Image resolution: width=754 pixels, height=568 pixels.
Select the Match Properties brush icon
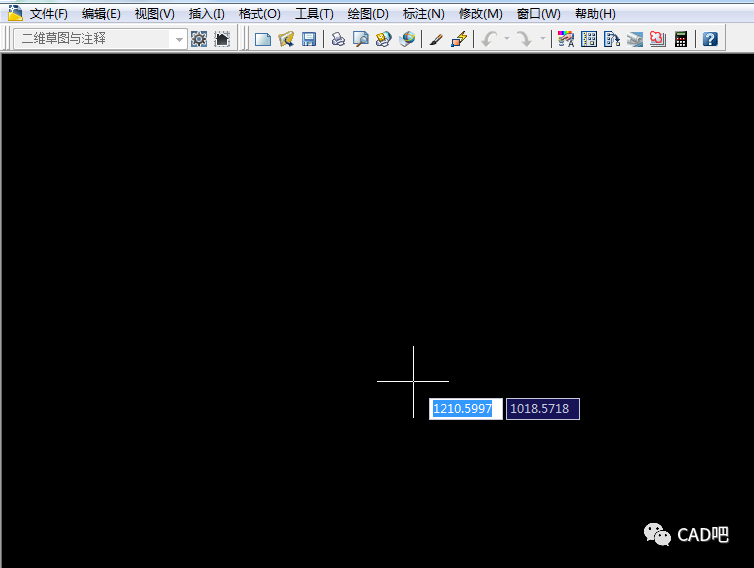click(x=436, y=39)
